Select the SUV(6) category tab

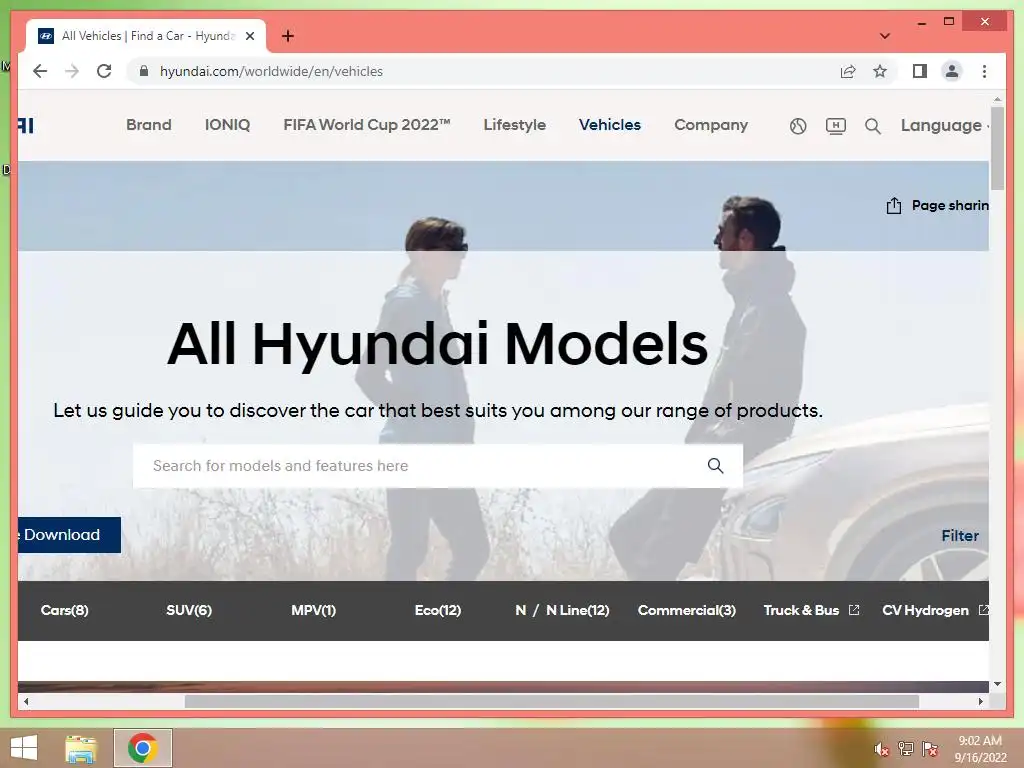pyautogui.click(x=189, y=610)
